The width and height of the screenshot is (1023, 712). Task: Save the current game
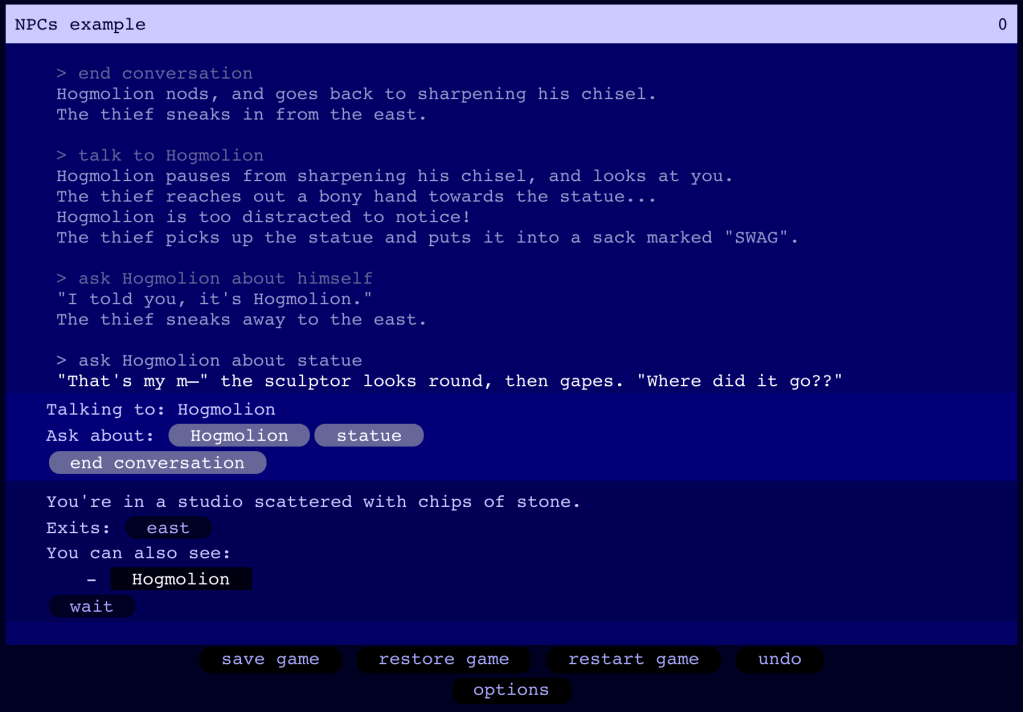tap(270, 659)
